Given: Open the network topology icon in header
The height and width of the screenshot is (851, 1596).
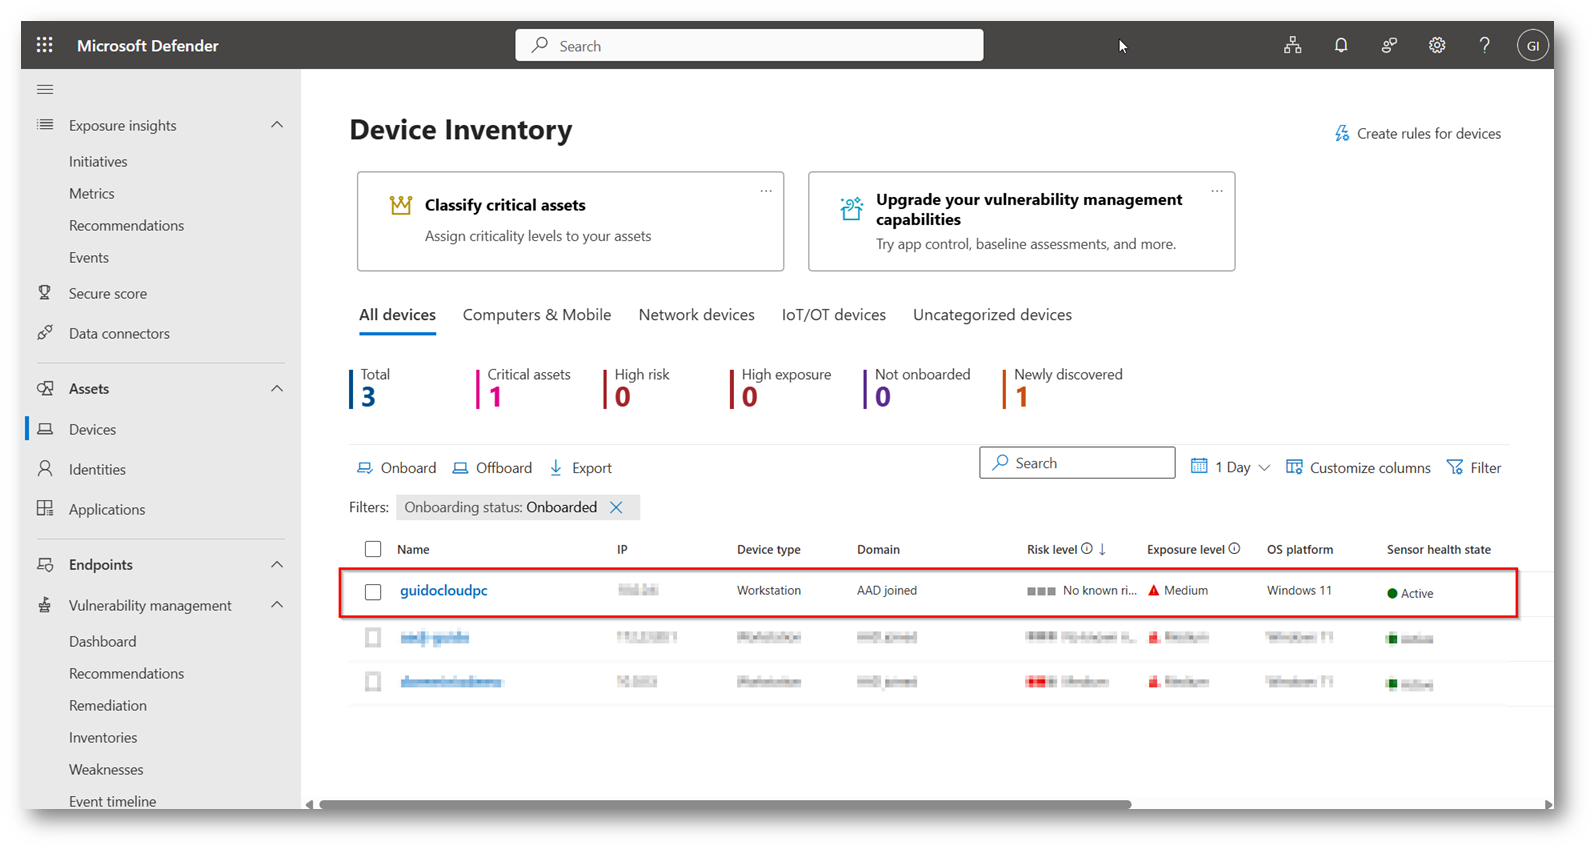Looking at the screenshot, I should click(x=1293, y=45).
